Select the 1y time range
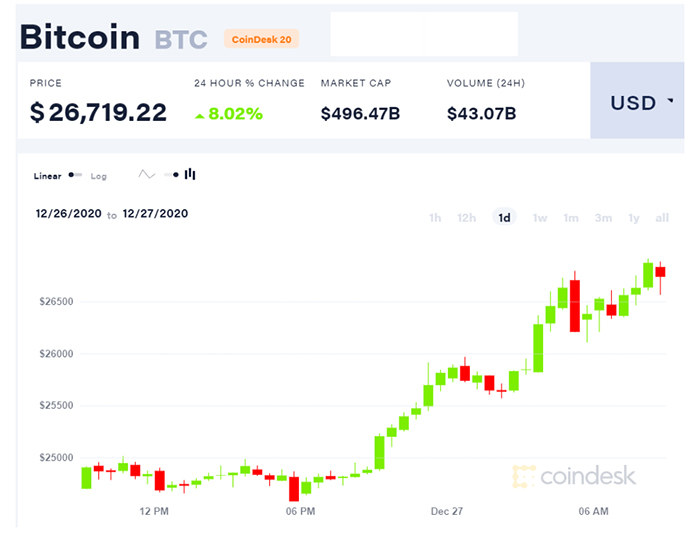The width and height of the screenshot is (700, 539). 634,218
